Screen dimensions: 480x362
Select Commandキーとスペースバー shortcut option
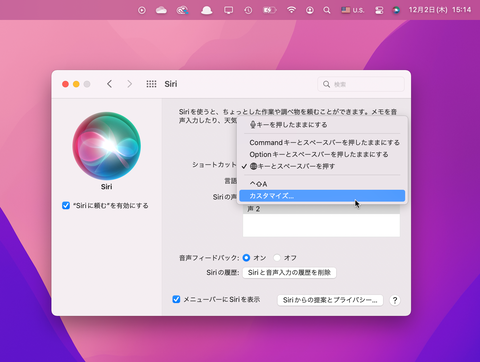323,143
